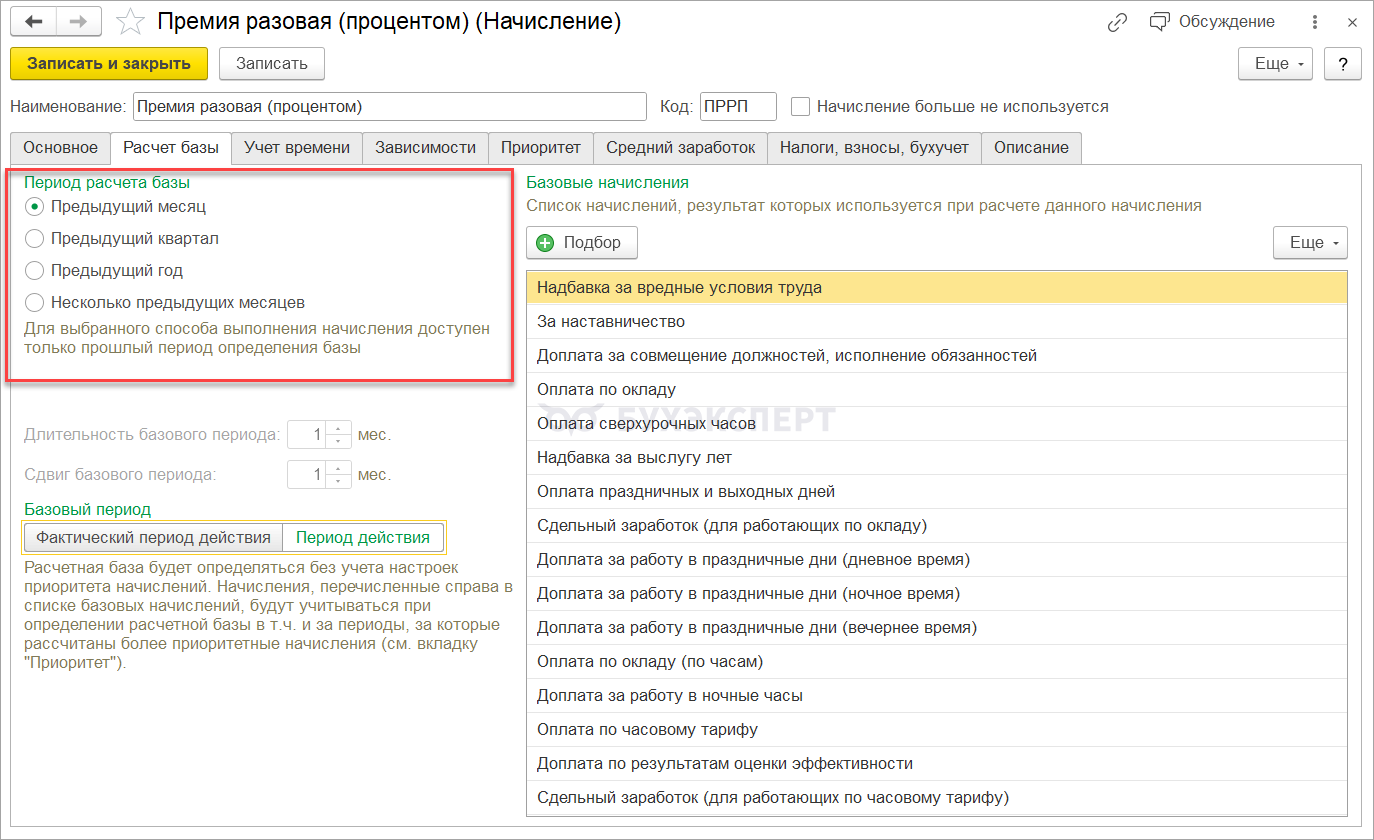The width and height of the screenshot is (1374, 840).
Task: Copy link using the chain icon
Action: tap(1118, 22)
